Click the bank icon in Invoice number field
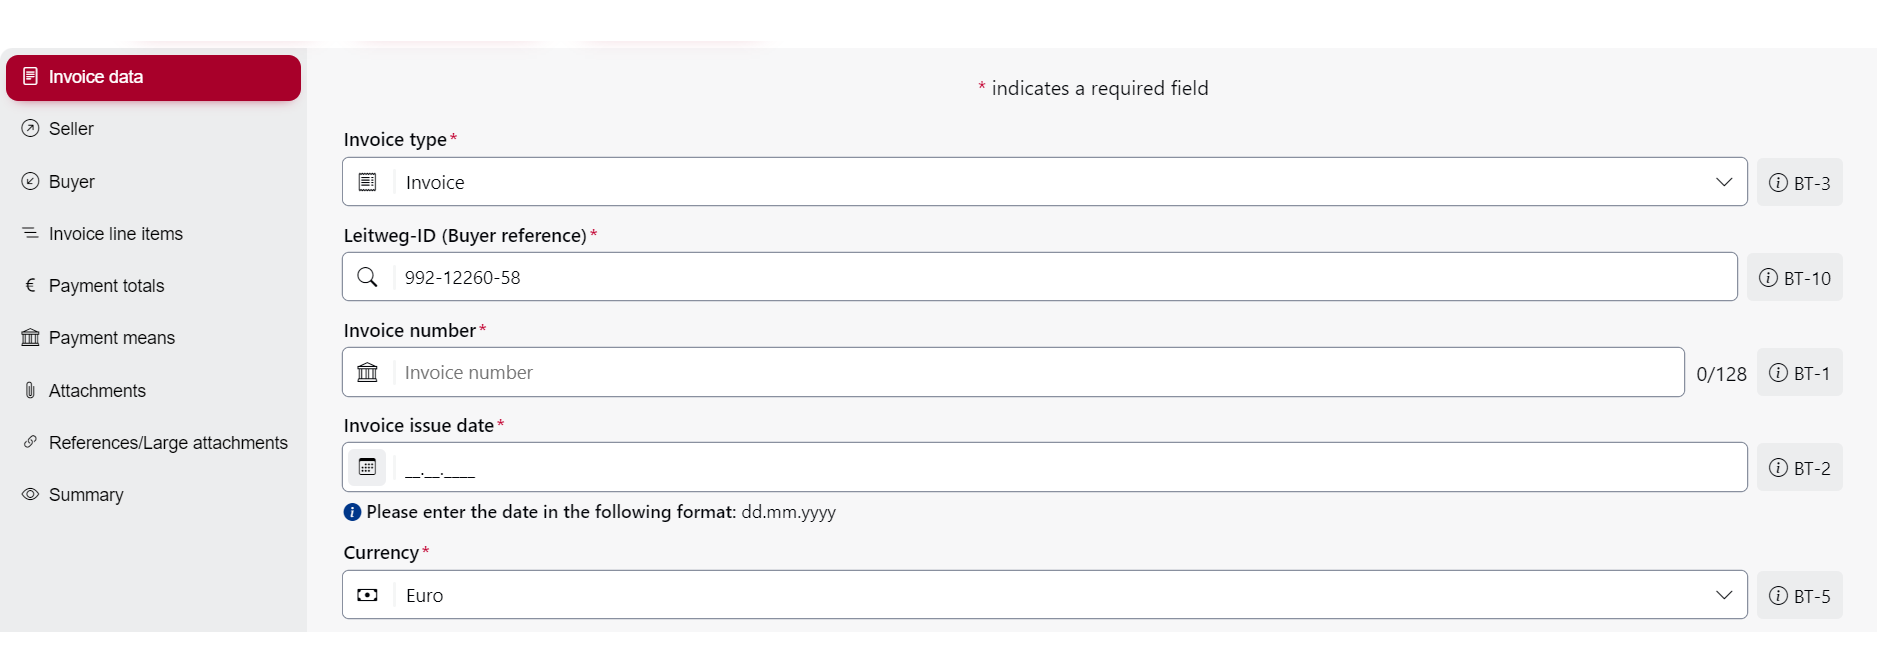 367,372
